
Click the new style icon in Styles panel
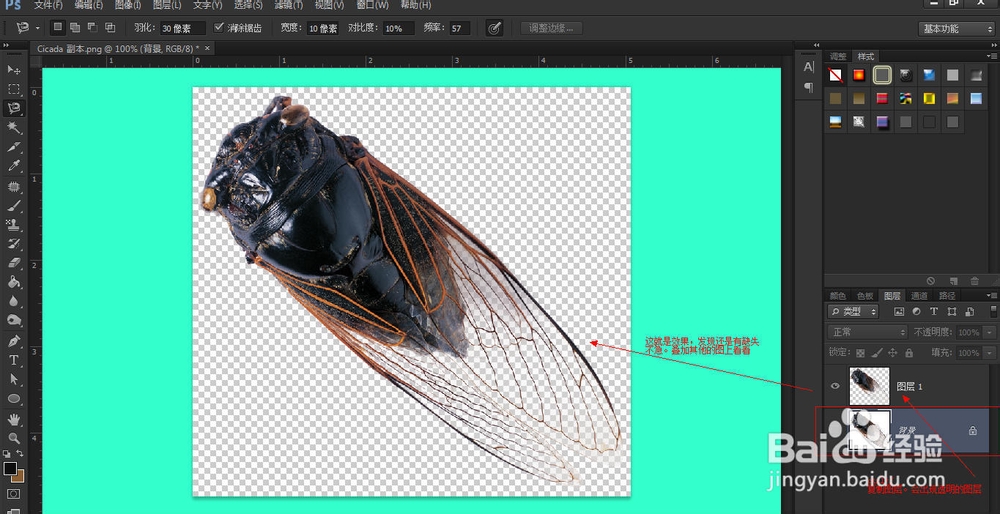coord(953,281)
